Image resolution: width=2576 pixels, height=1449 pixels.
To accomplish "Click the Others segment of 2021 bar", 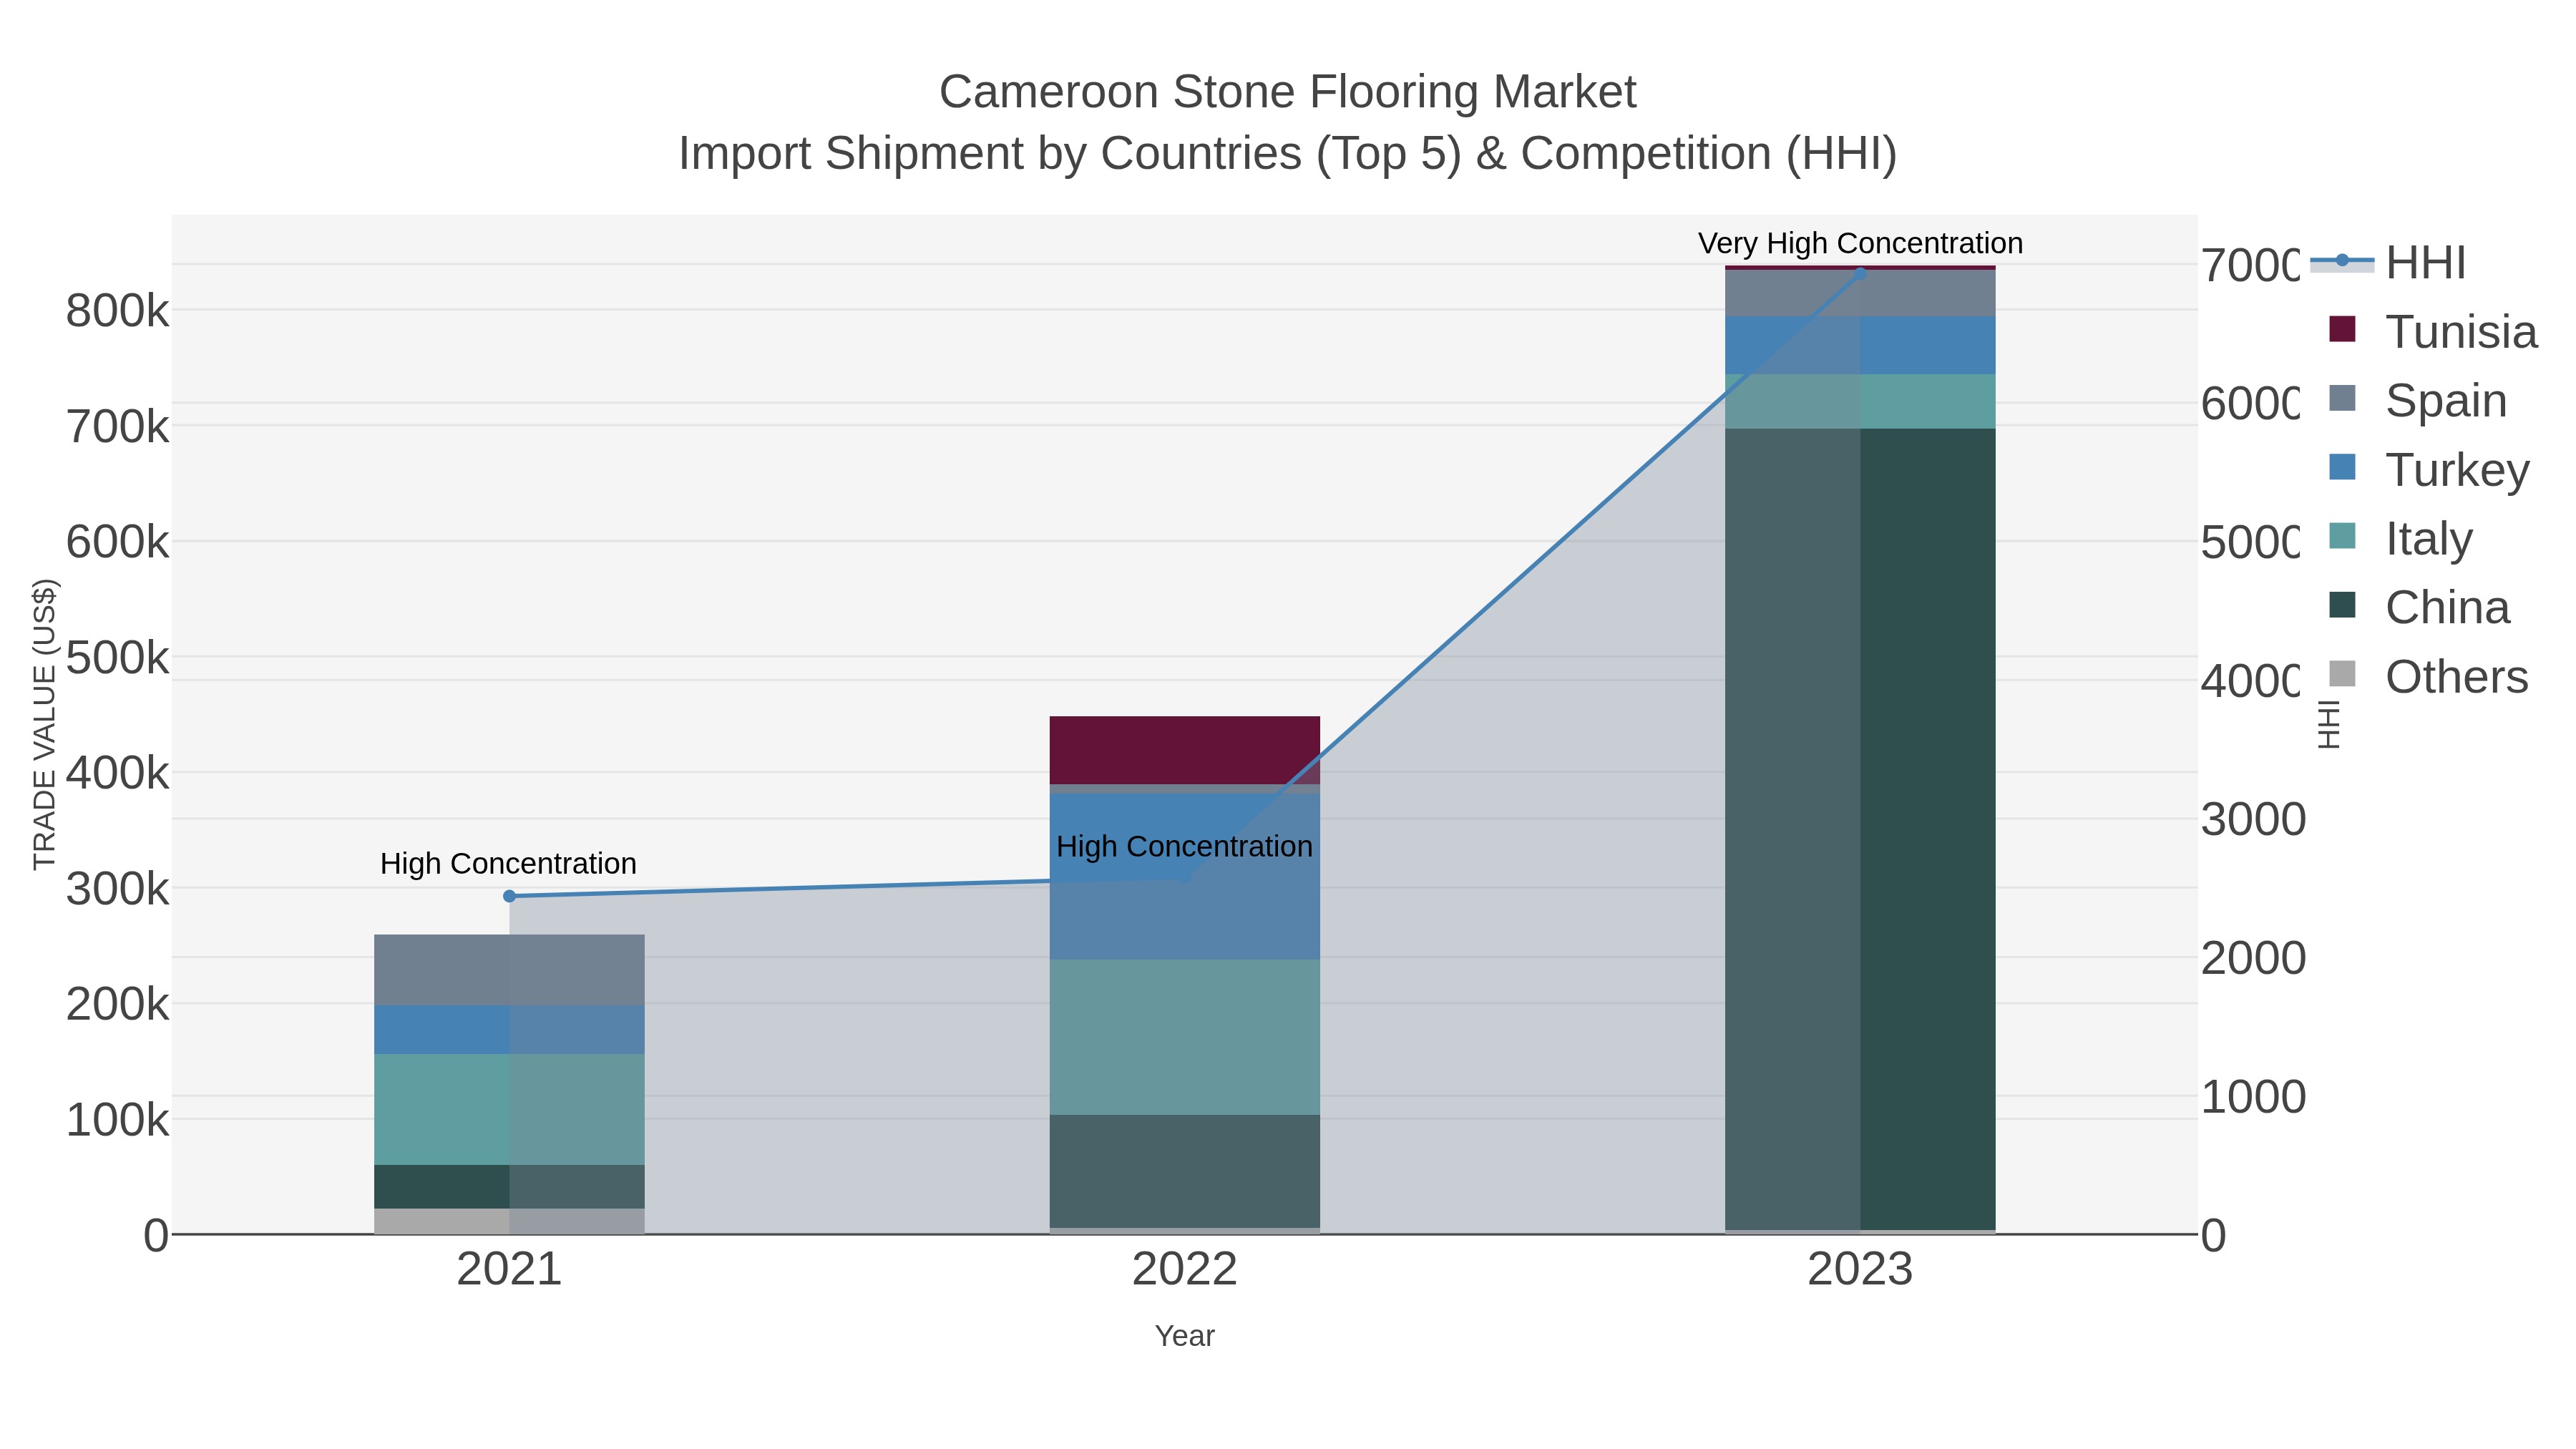I will [x=509, y=1221].
